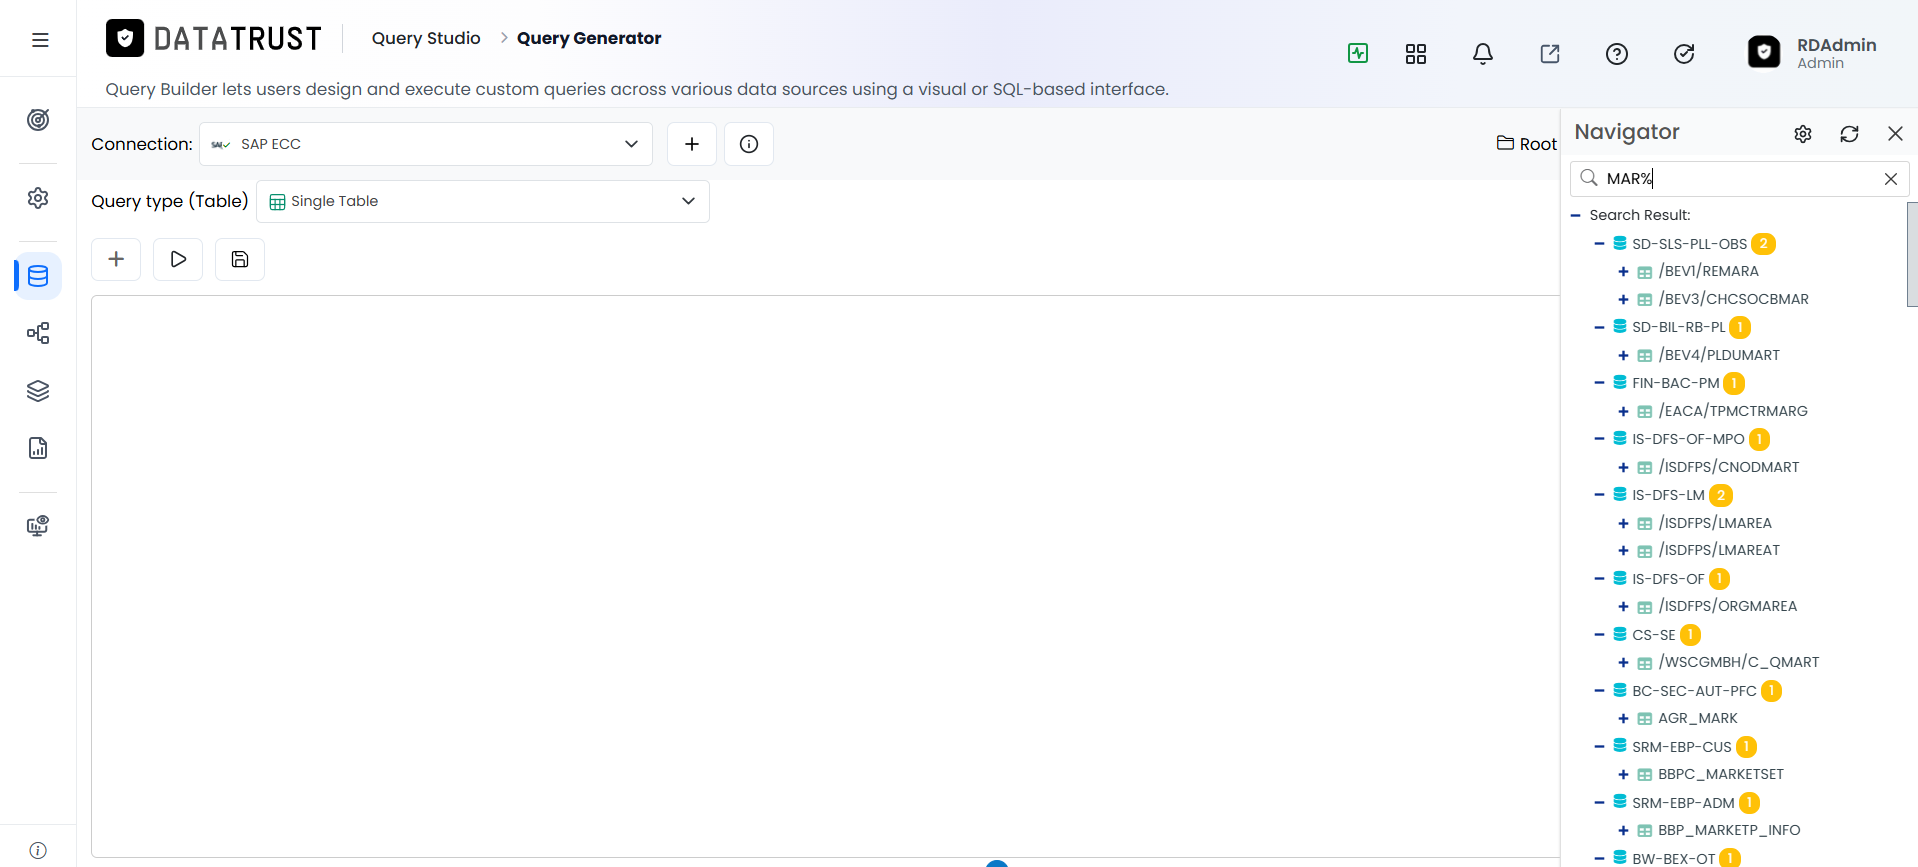Collapse the Search Result root node
The width and height of the screenshot is (1918, 867).
[x=1576, y=215]
